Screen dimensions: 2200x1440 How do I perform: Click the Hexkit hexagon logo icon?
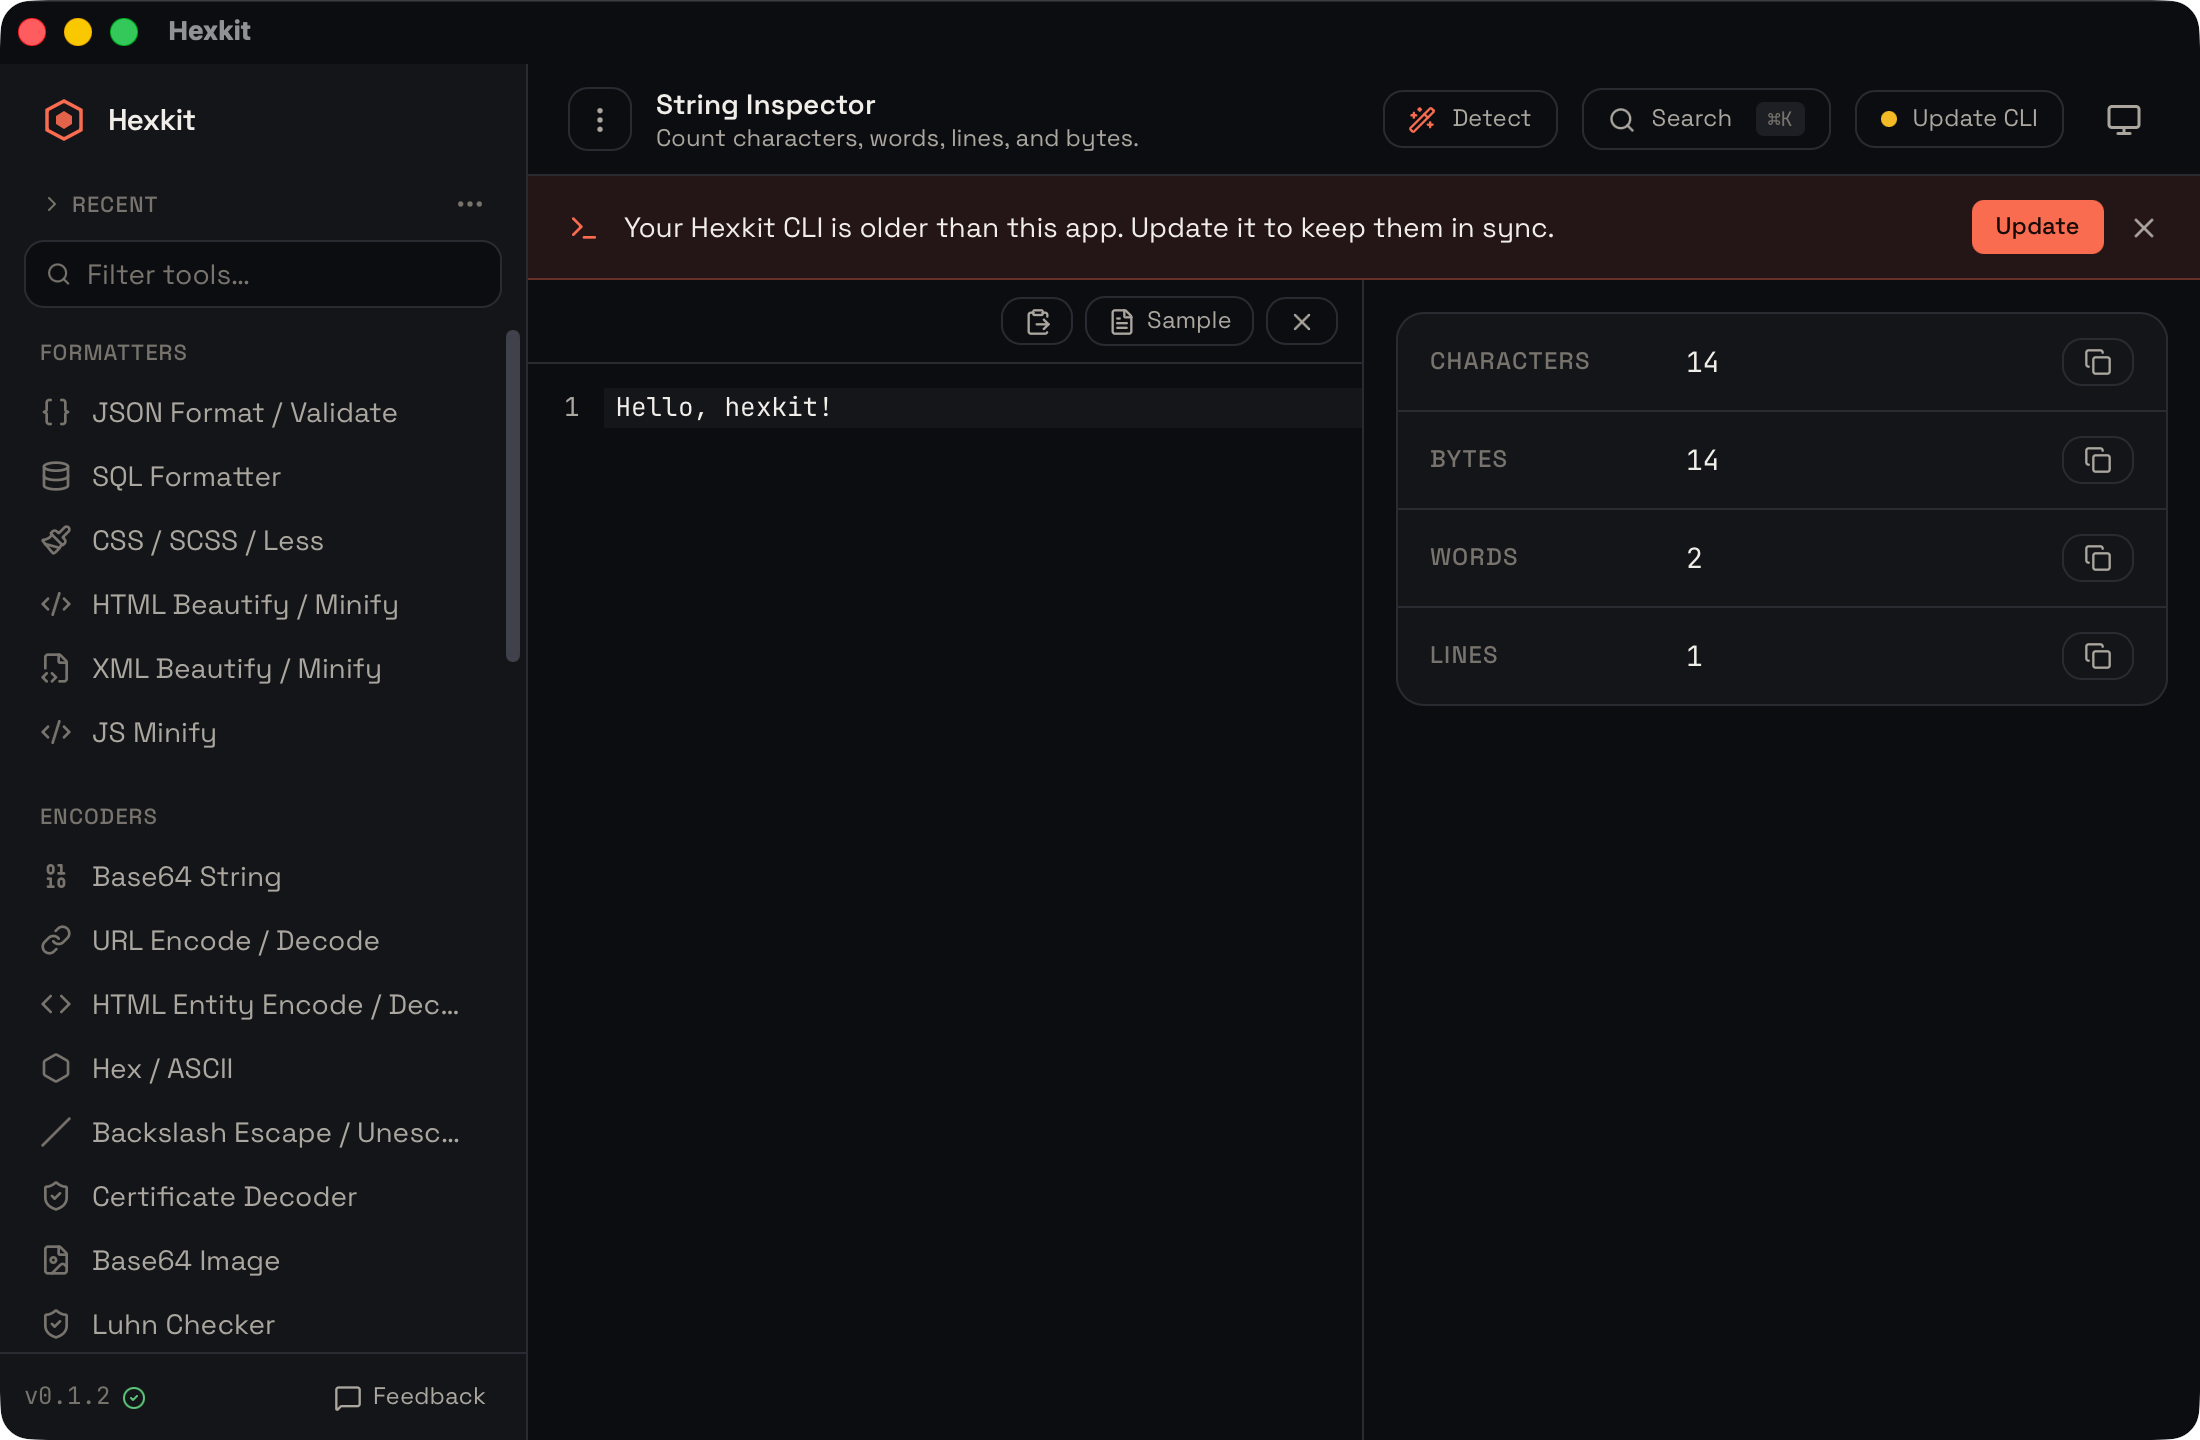click(x=64, y=120)
